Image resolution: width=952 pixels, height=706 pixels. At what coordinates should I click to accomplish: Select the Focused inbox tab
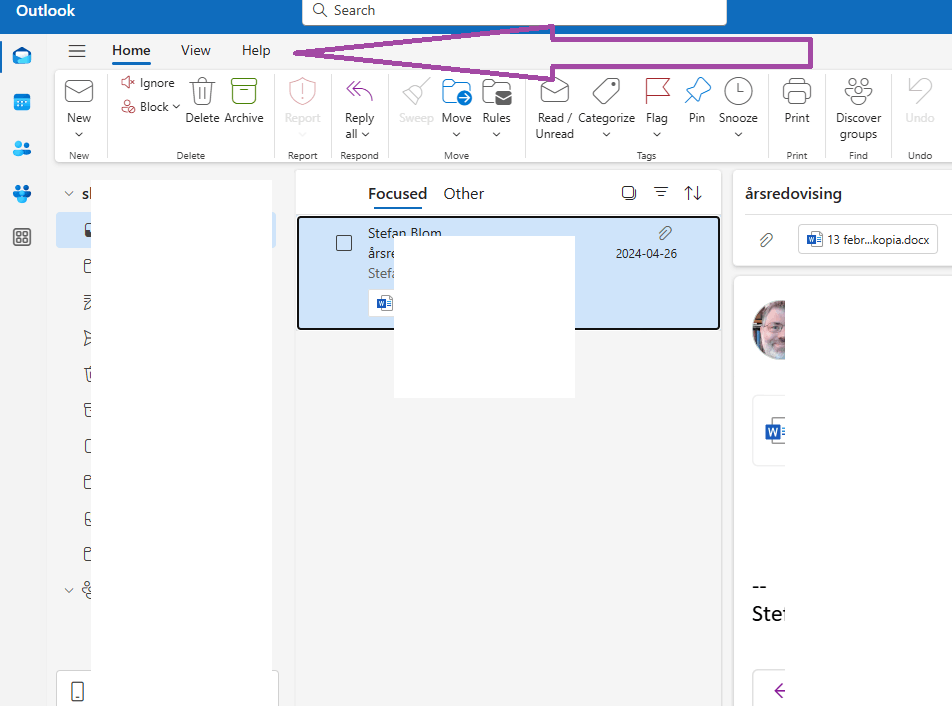pyautogui.click(x=398, y=194)
